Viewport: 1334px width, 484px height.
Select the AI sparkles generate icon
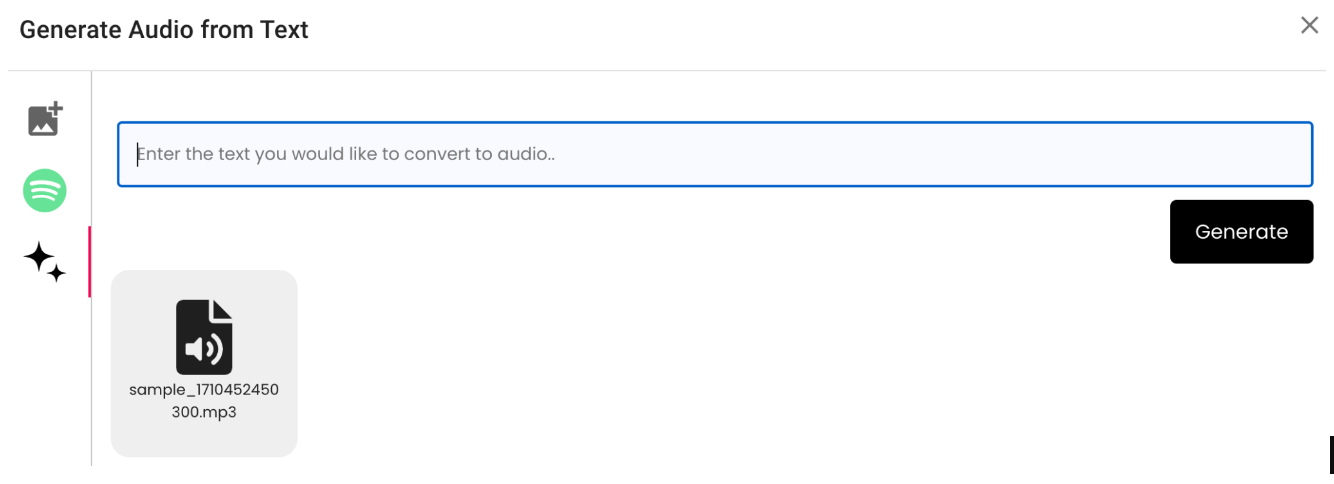(x=45, y=262)
